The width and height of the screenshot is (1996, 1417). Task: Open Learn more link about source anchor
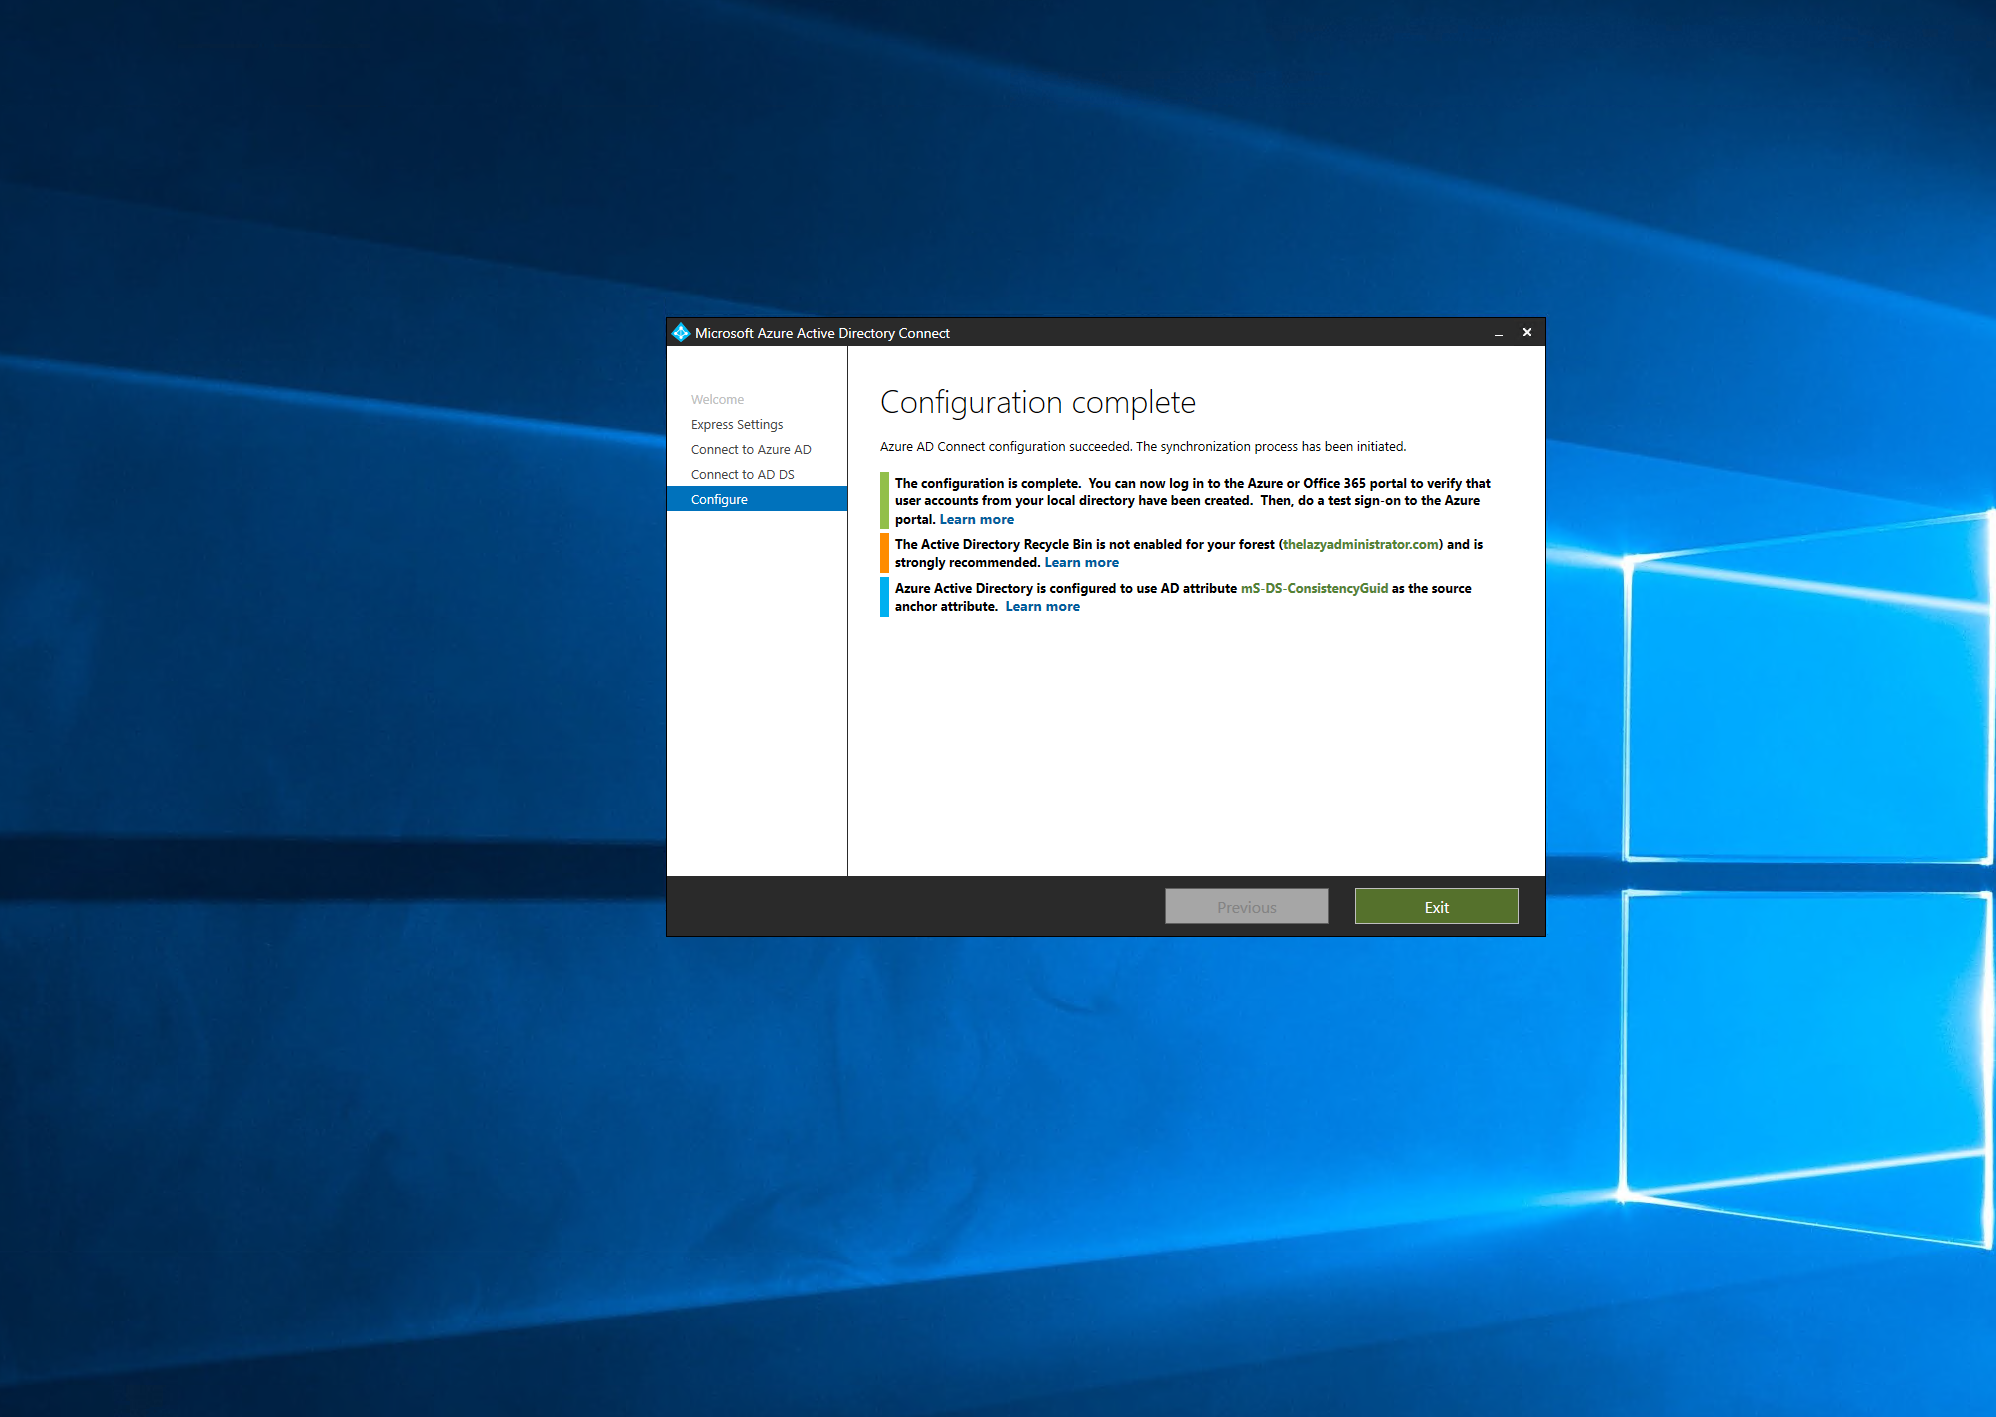pos(1042,606)
